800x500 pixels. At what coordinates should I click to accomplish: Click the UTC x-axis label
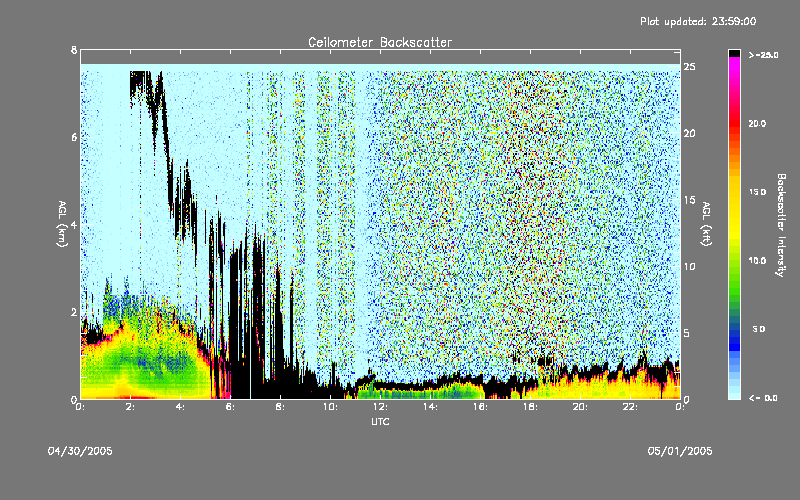tap(380, 421)
